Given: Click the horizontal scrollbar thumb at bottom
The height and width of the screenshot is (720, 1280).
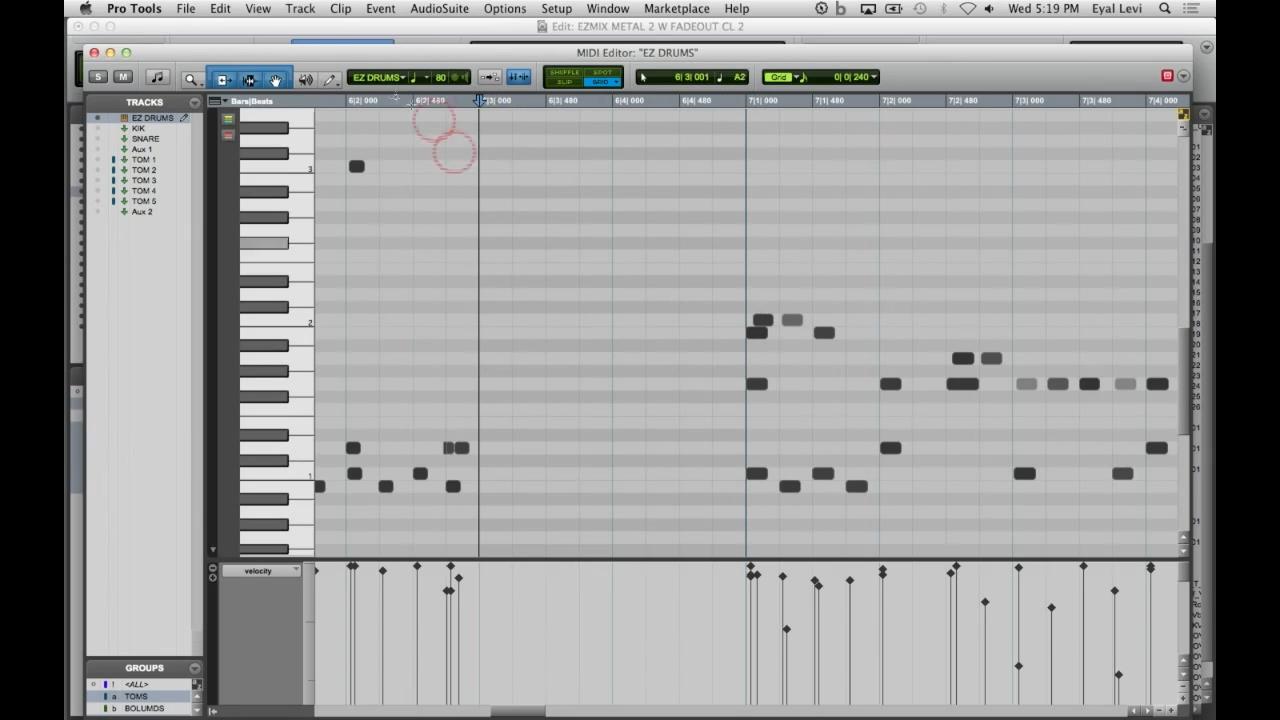Looking at the screenshot, I should (x=517, y=712).
